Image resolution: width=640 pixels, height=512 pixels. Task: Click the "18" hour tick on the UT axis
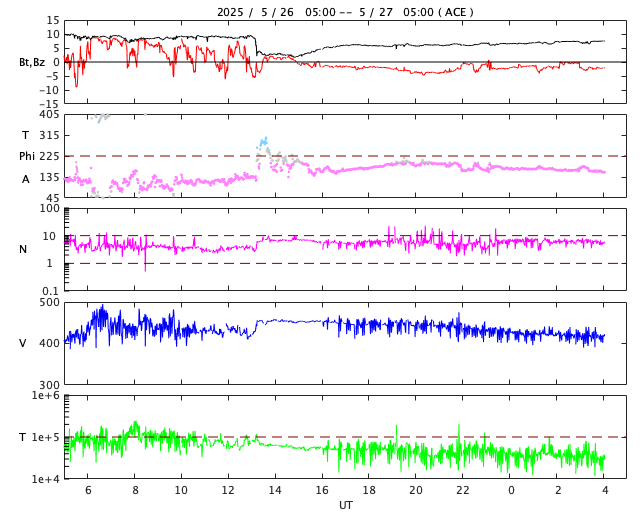click(x=369, y=490)
